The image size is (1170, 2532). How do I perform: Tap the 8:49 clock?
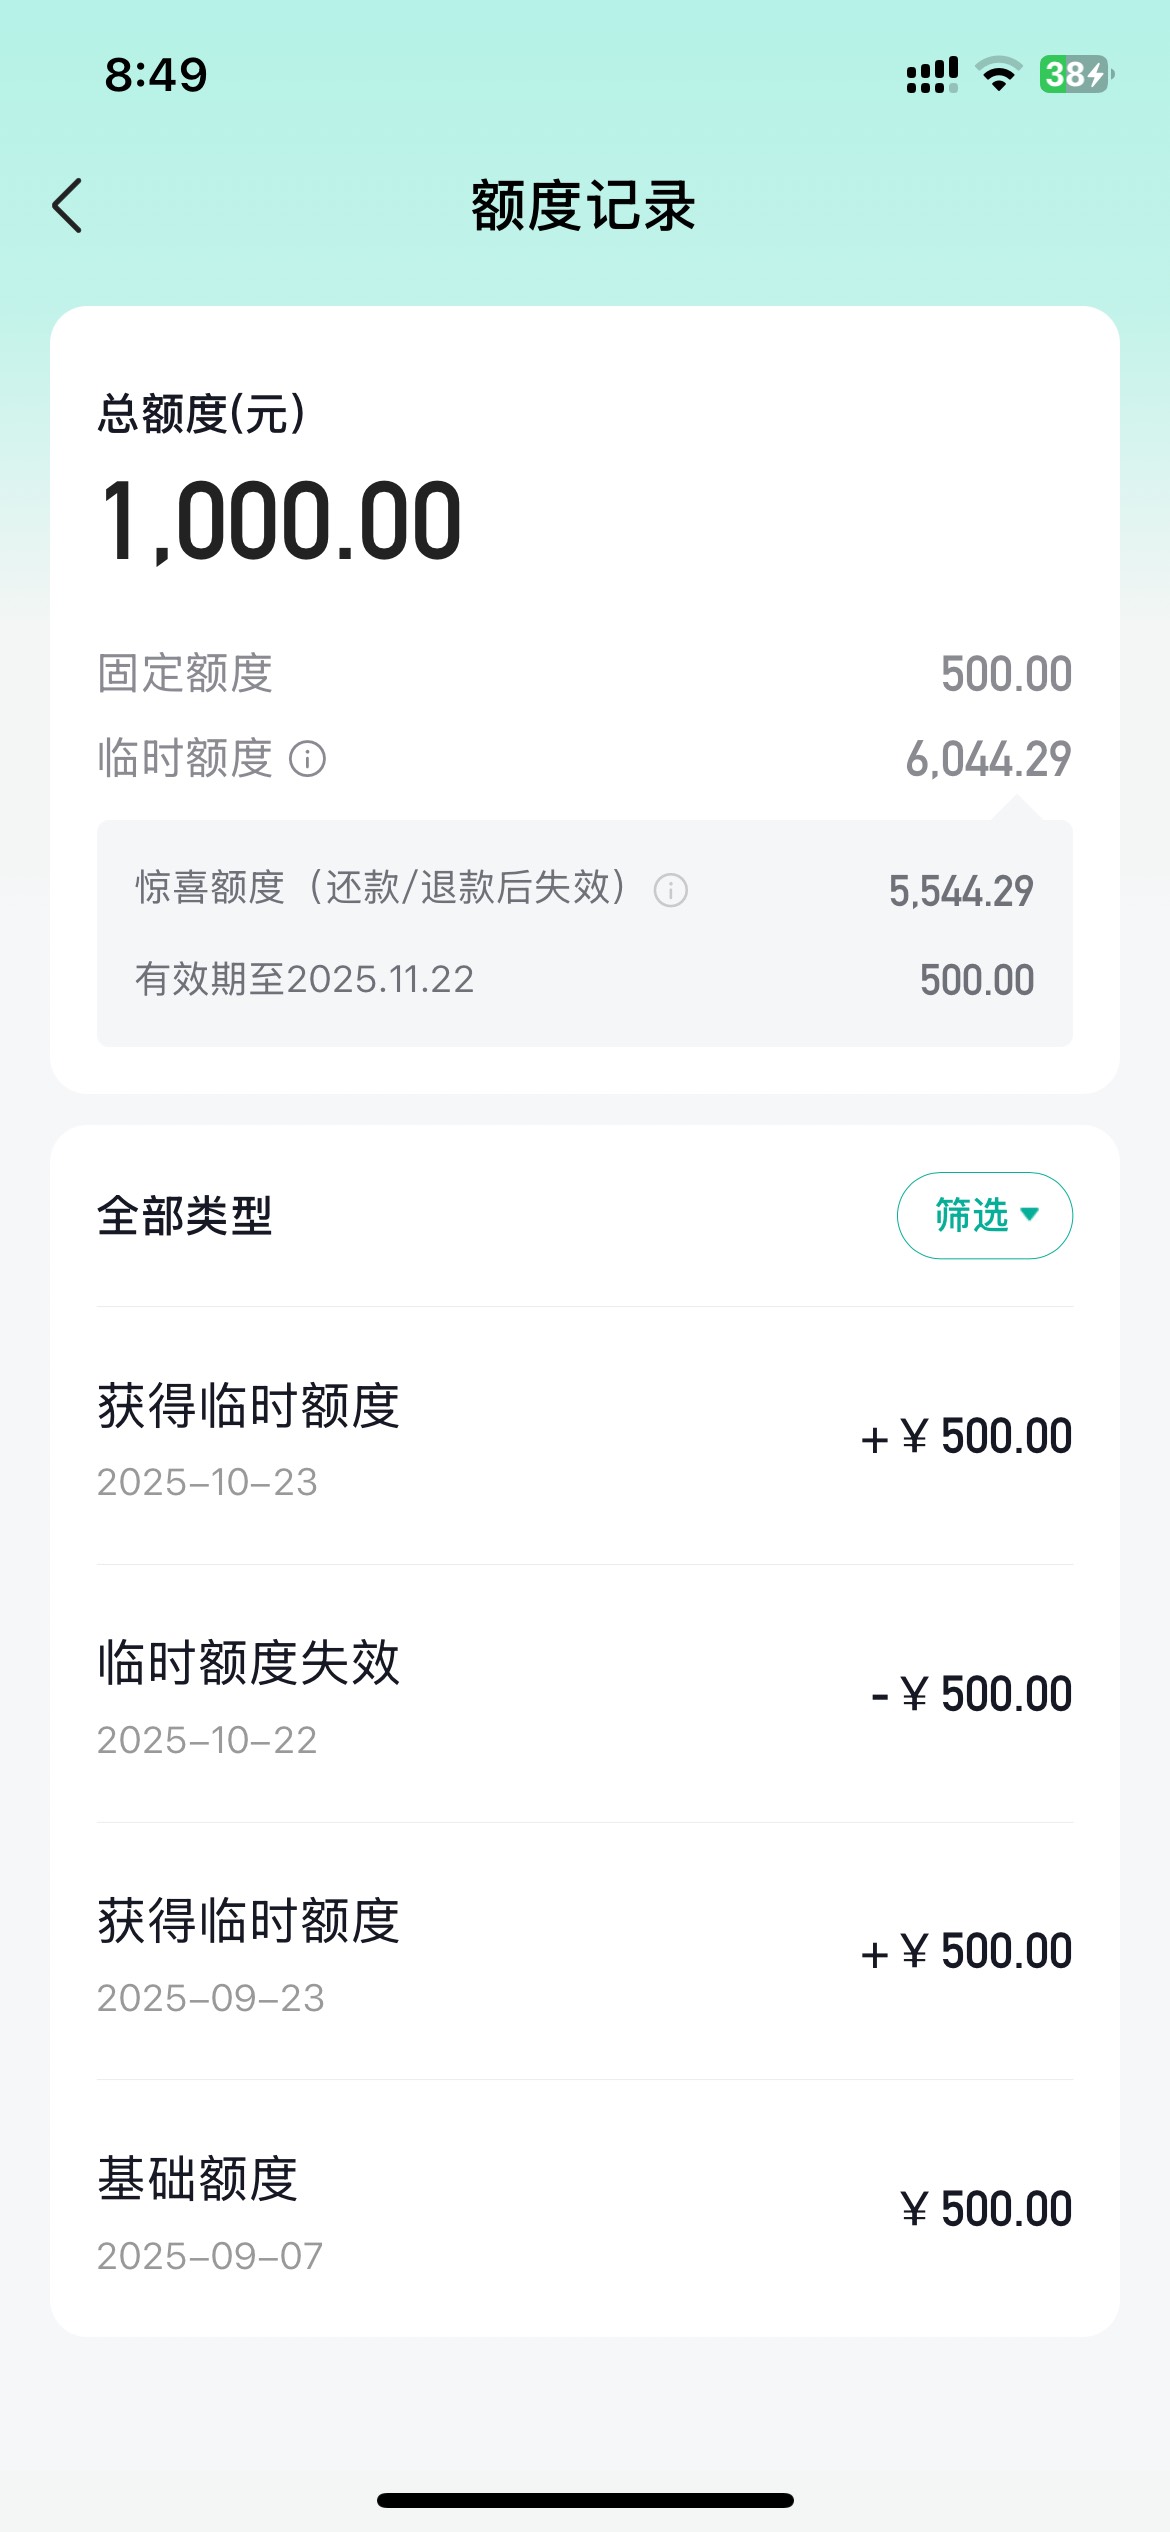click(x=156, y=75)
